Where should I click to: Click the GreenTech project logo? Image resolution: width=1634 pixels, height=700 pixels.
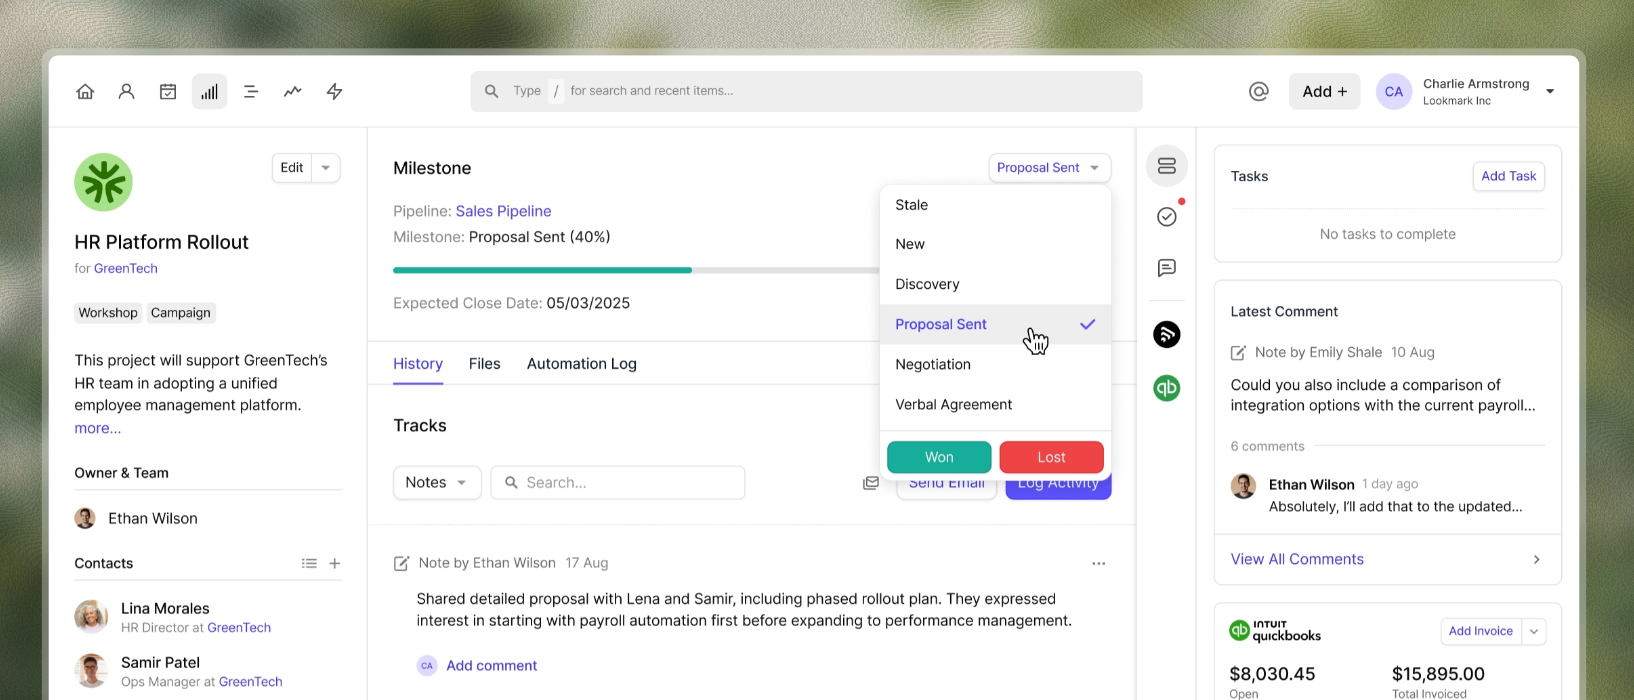pyautogui.click(x=103, y=182)
